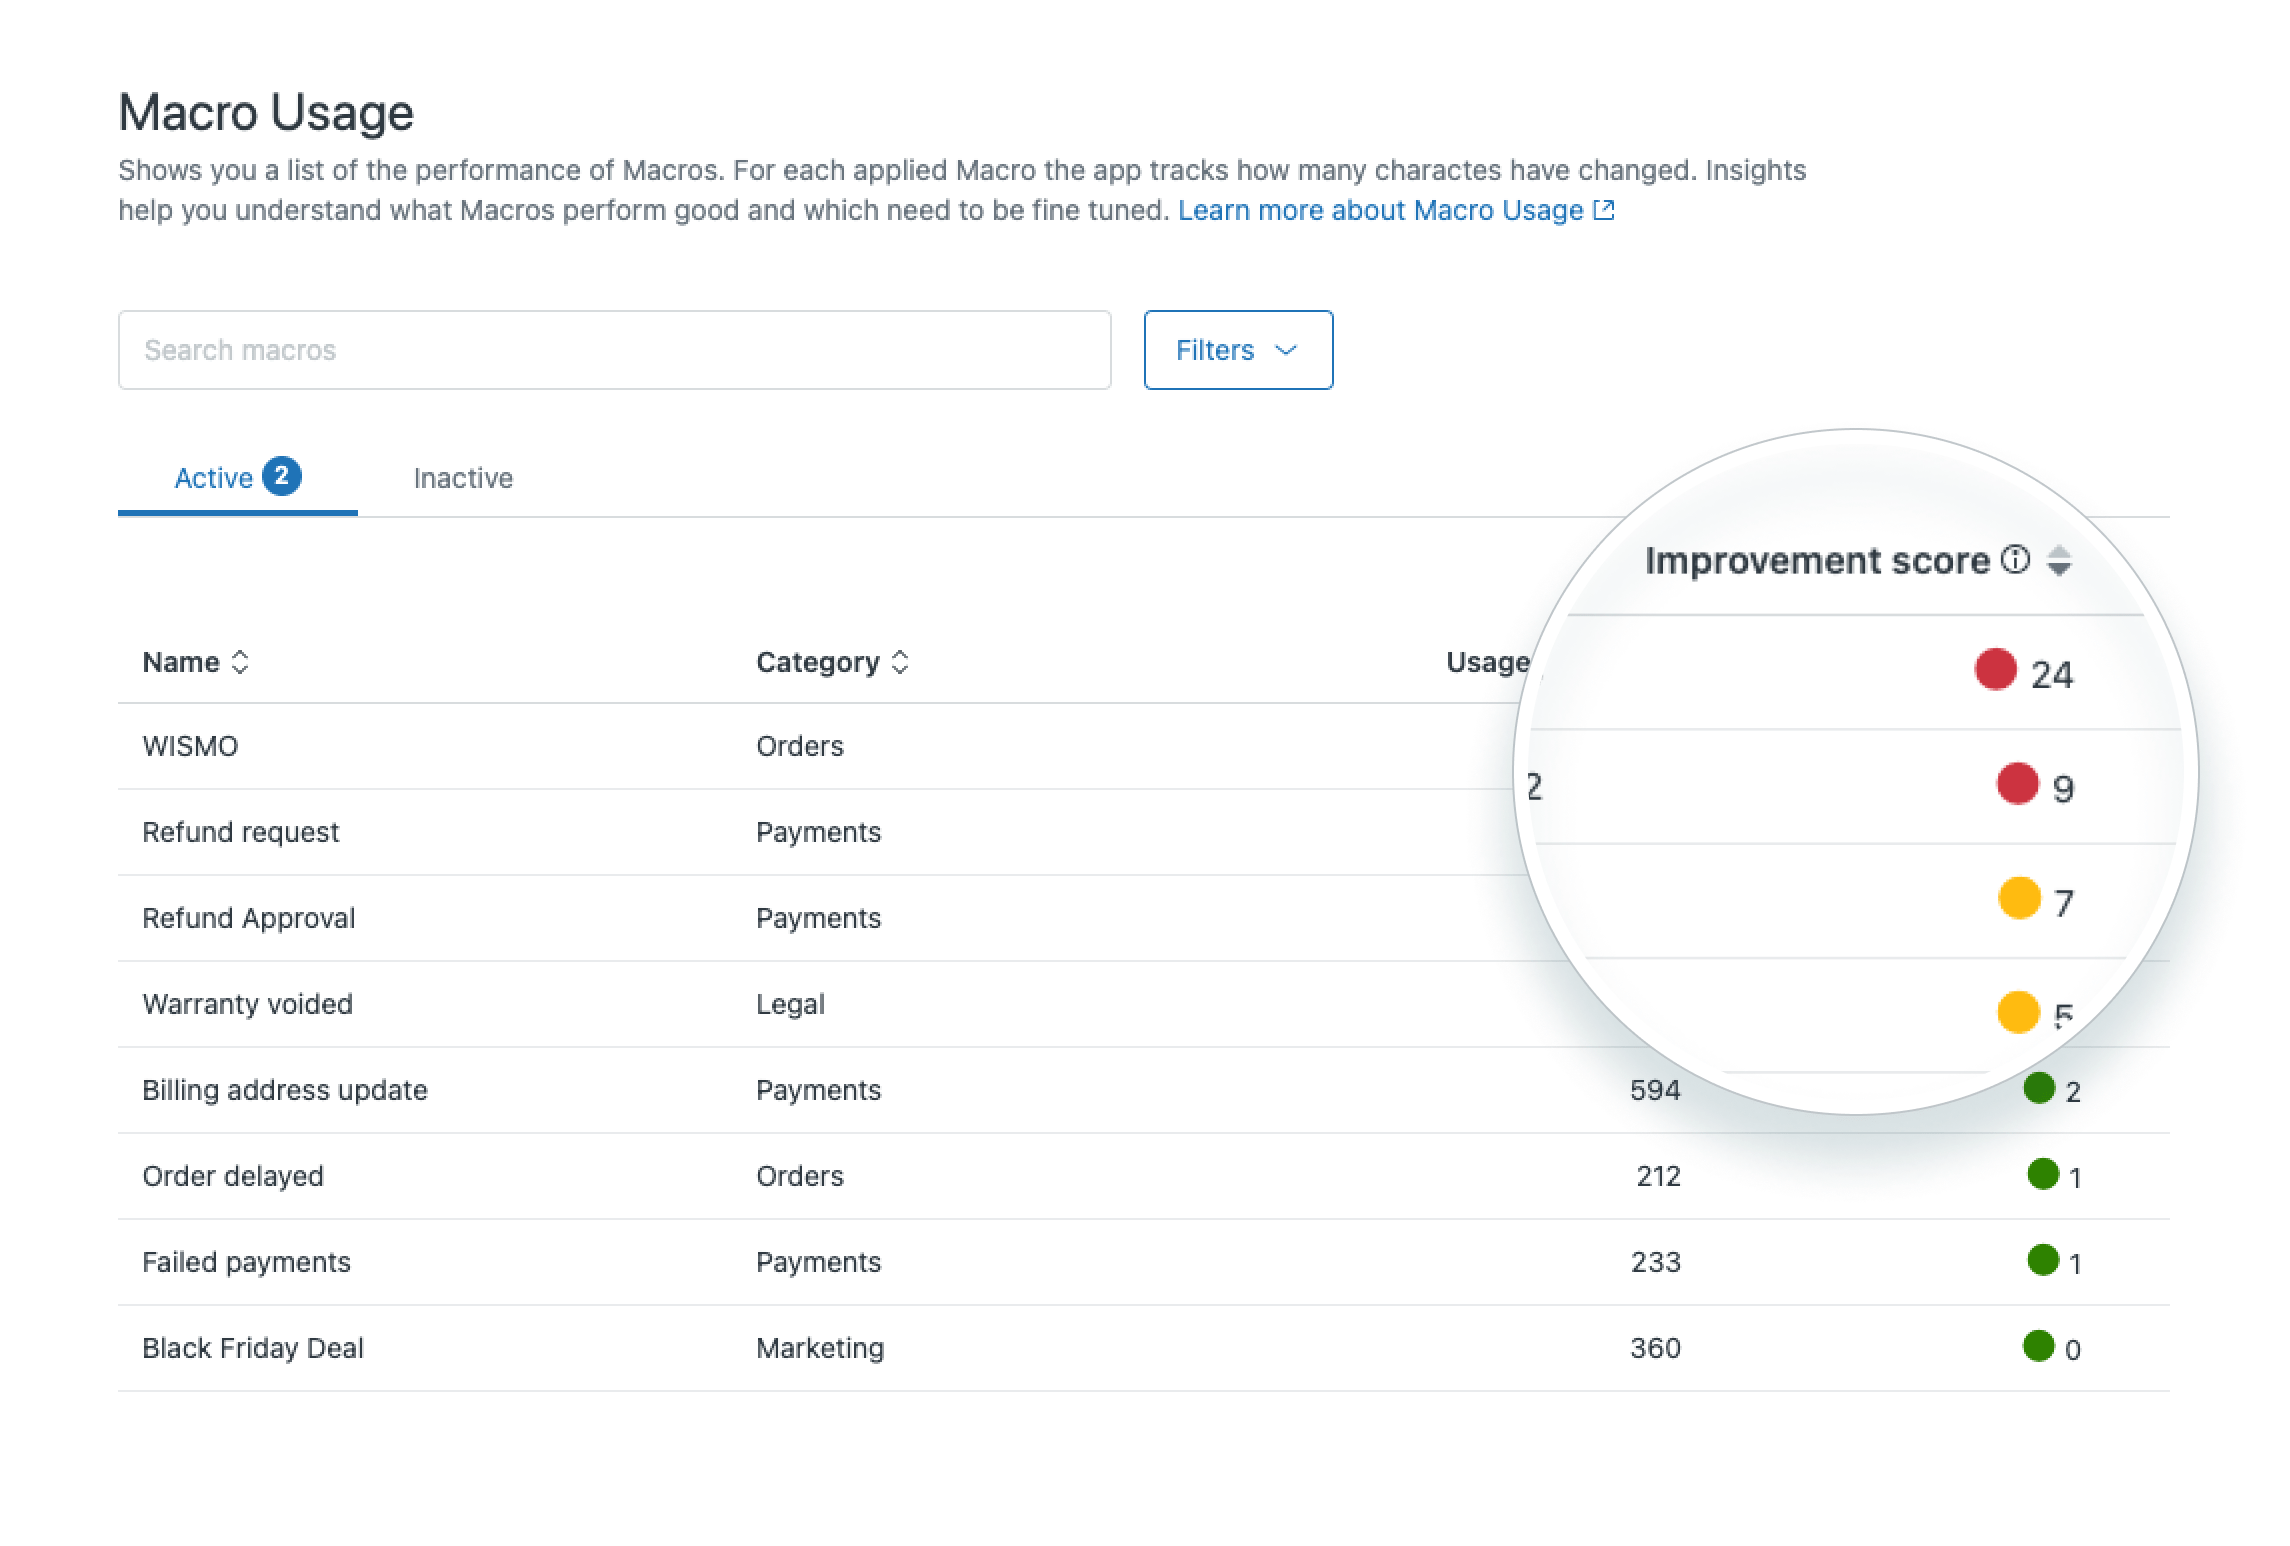Screen dimensions: 2290x1546
Task: Click the info icon beside Improvement score
Action: point(2017,560)
